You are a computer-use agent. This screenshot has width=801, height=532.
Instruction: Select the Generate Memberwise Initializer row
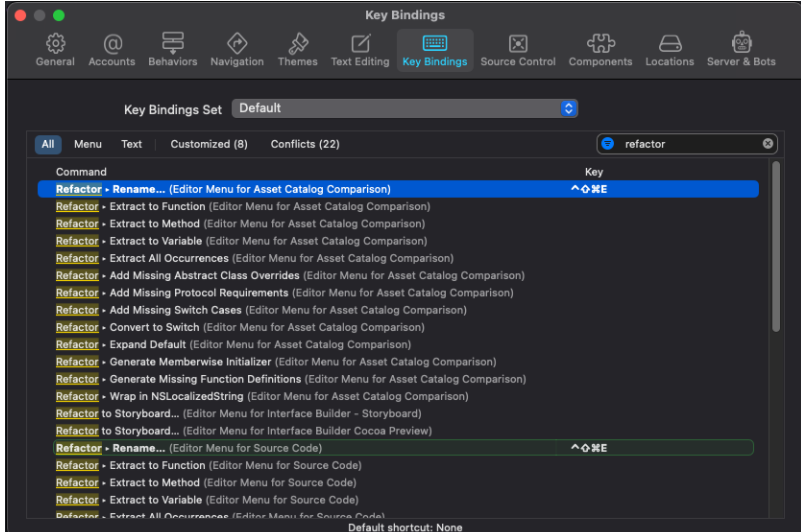coord(398,362)
